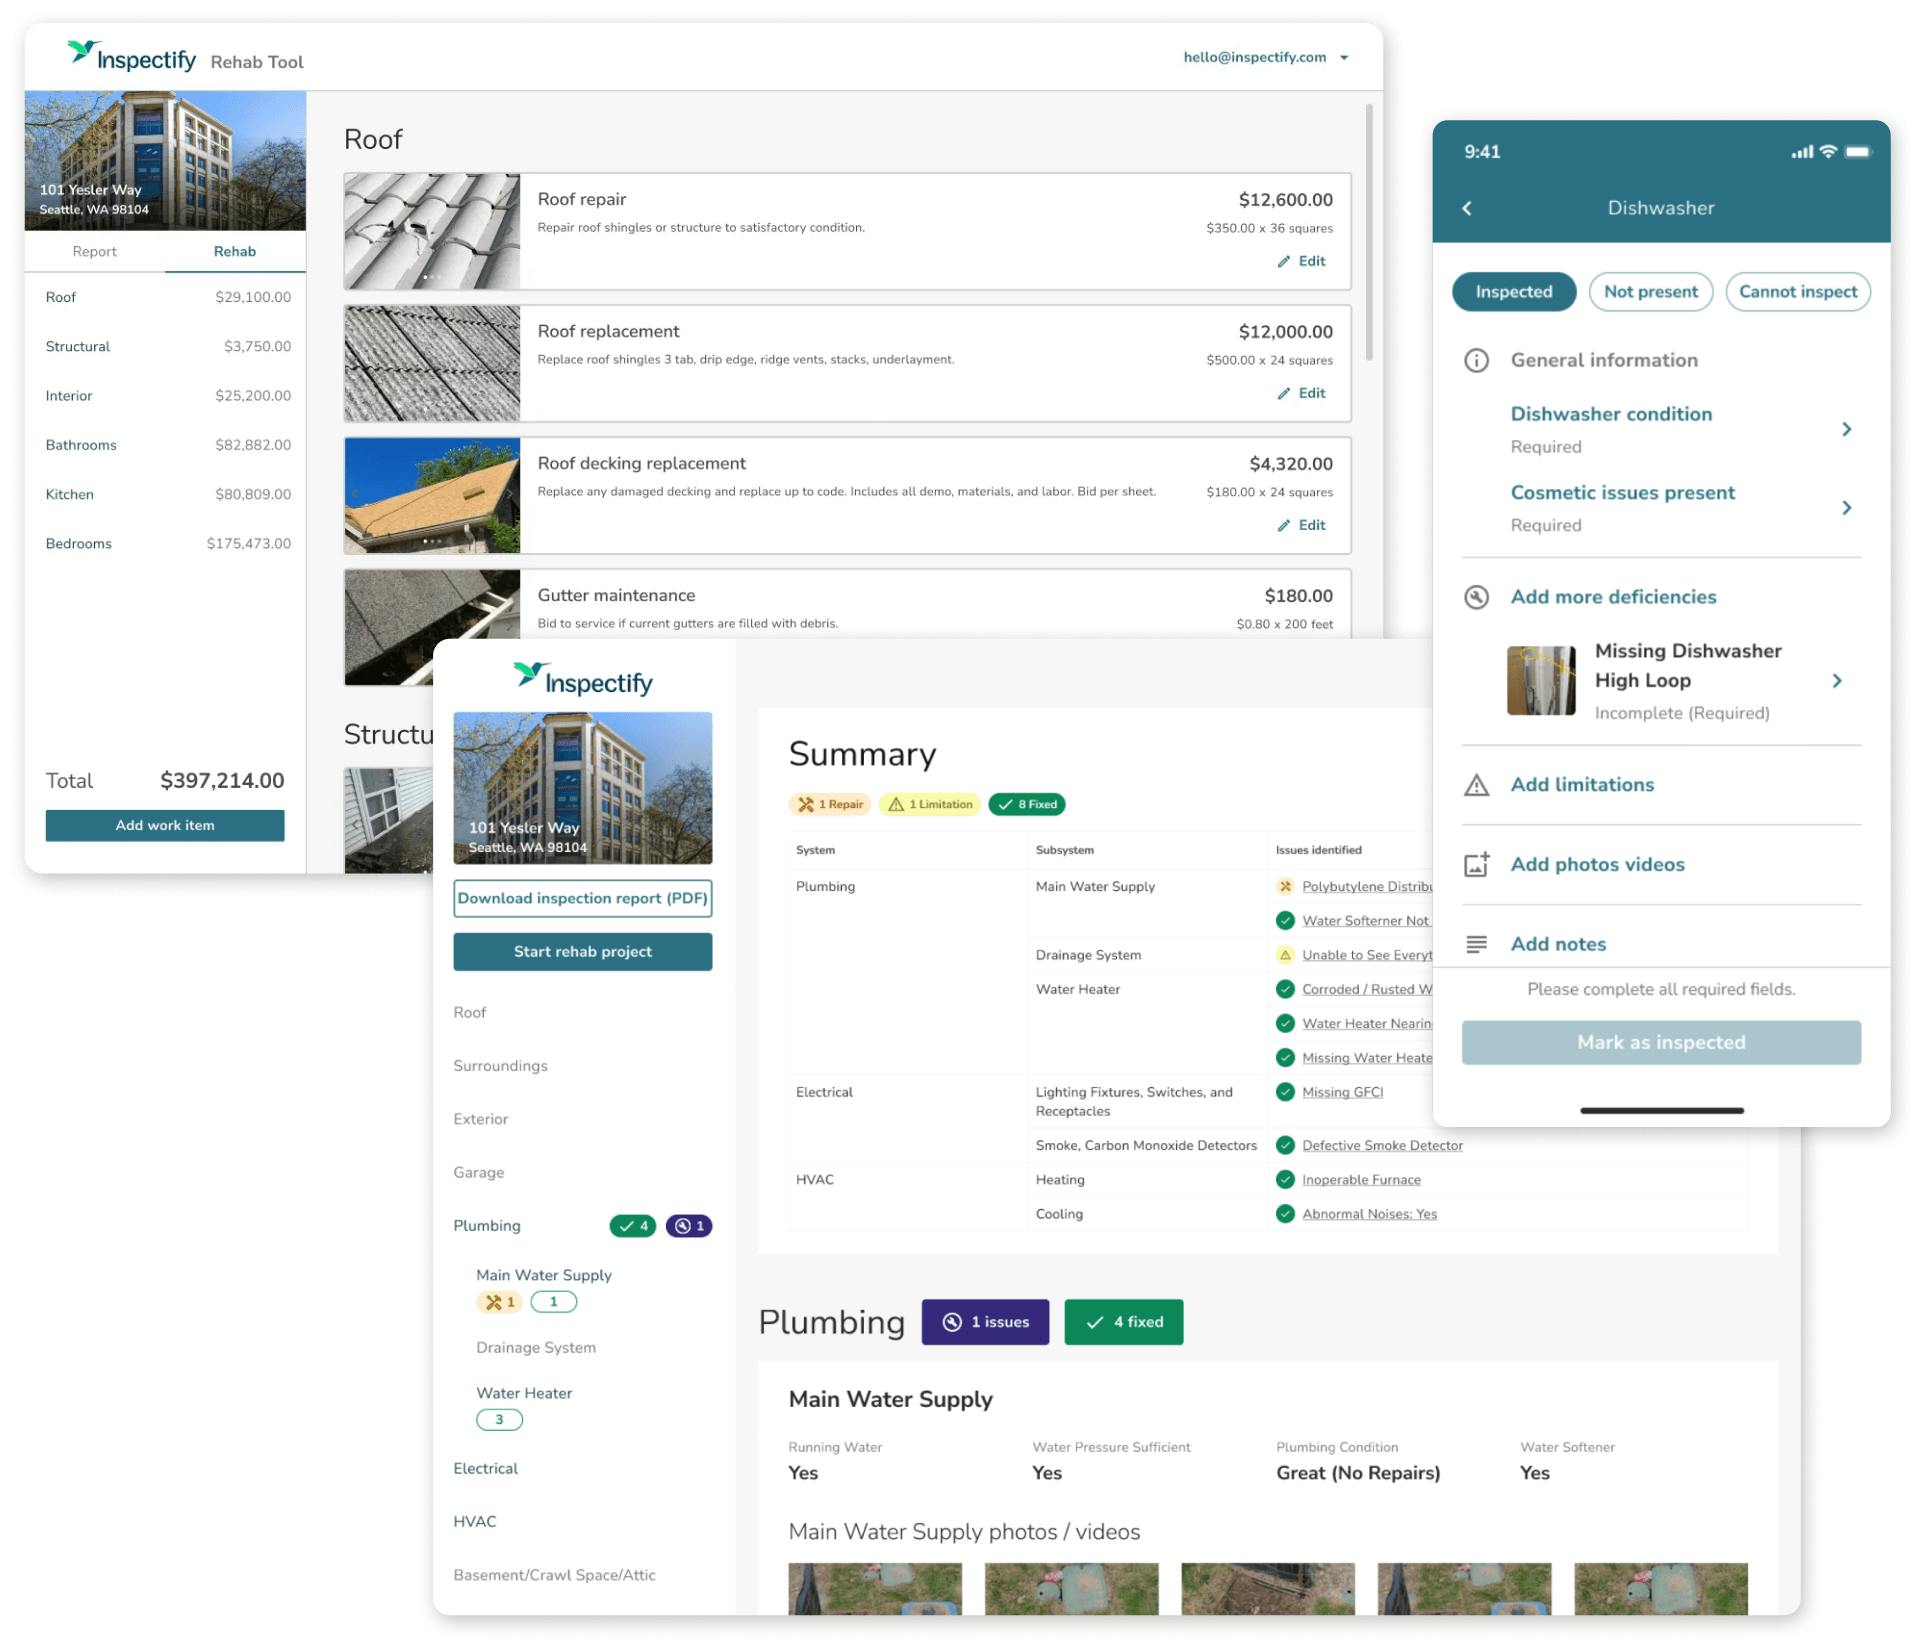Click the General information info icon
Screen dimensions: 1920x1652
[x=1477, y=361]
